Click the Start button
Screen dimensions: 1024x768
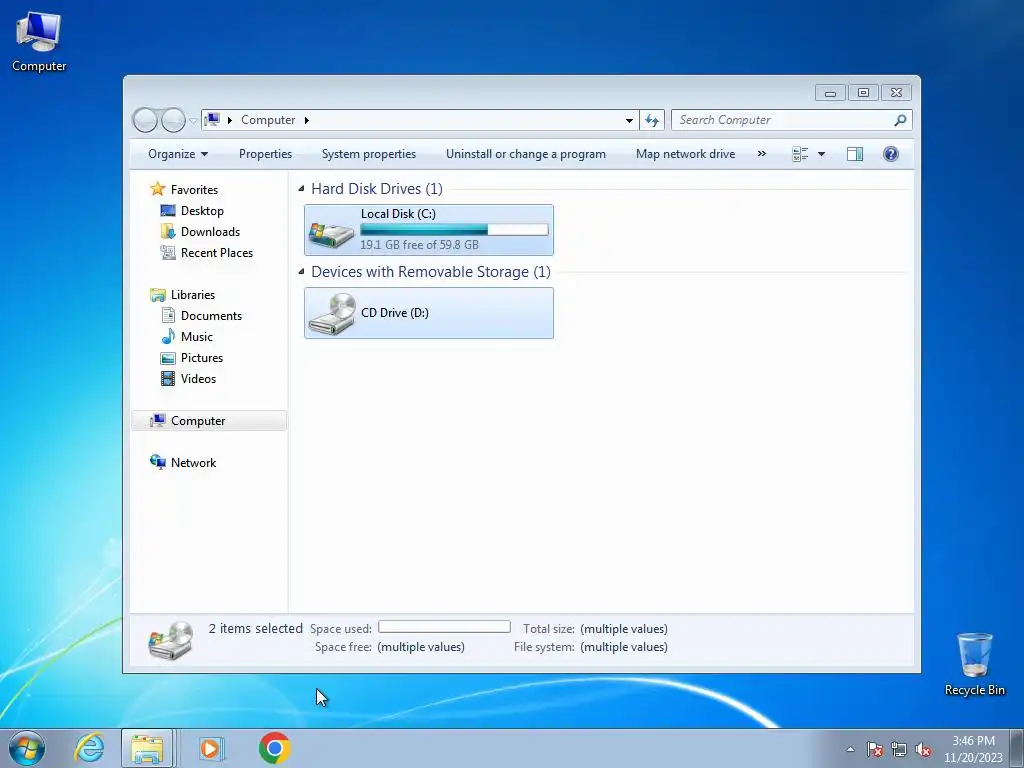tap(27, 748)
